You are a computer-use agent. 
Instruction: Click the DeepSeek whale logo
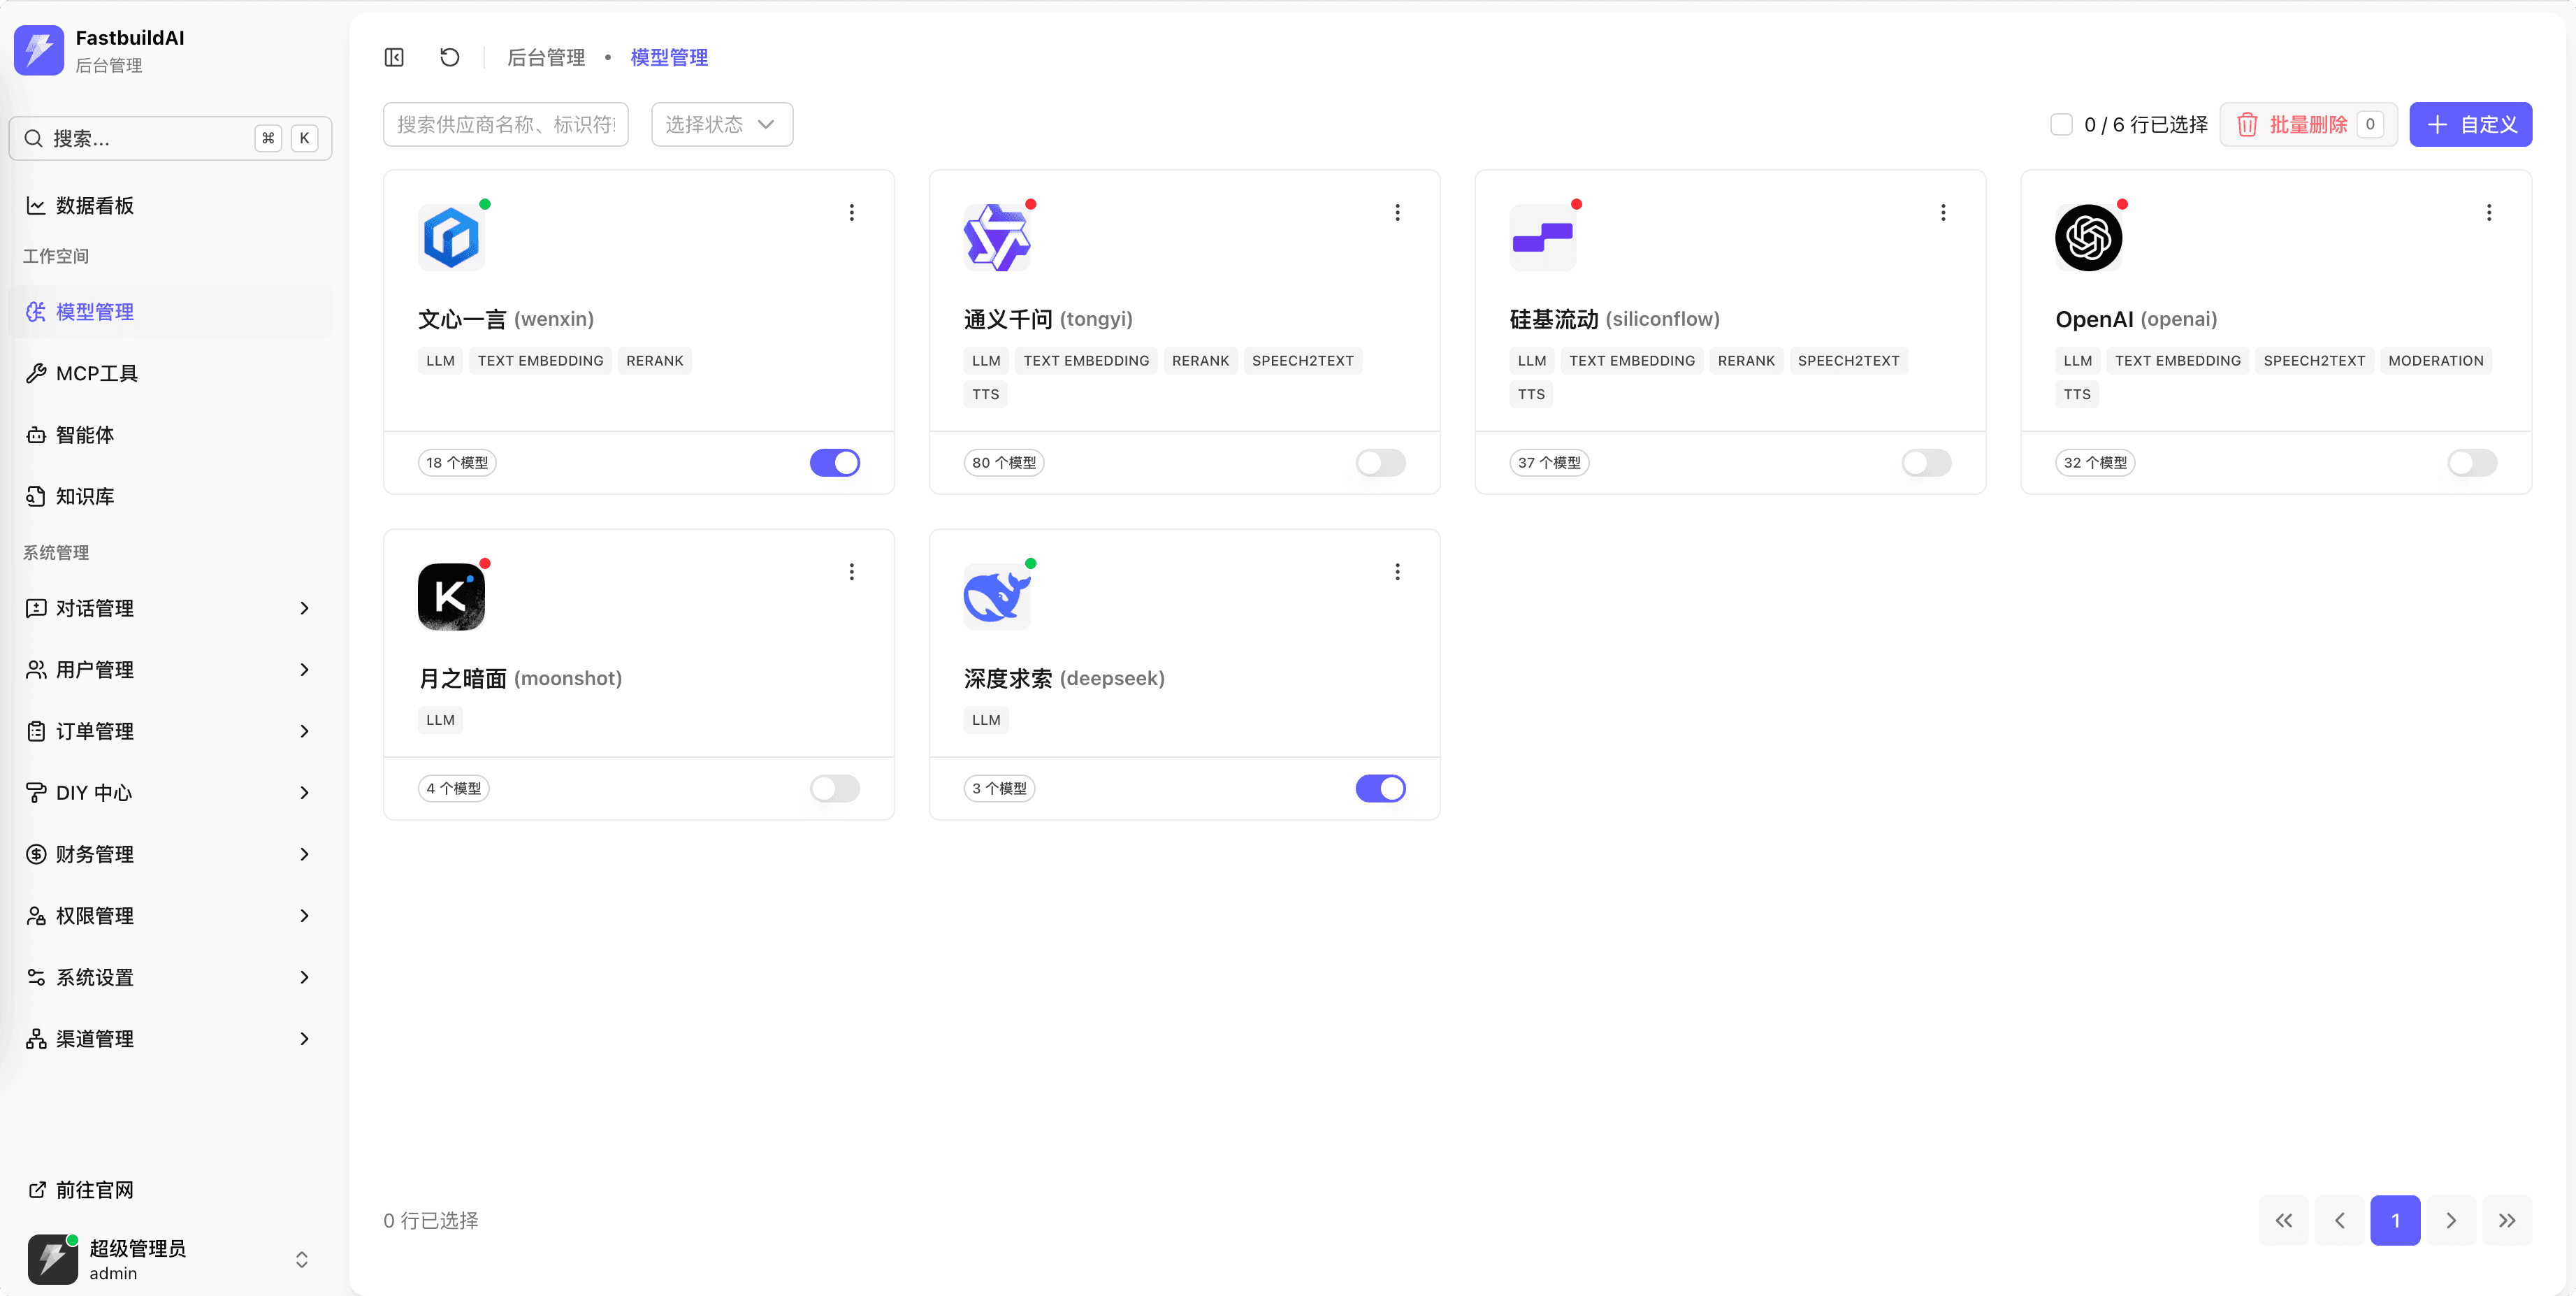tap(996, 597)
